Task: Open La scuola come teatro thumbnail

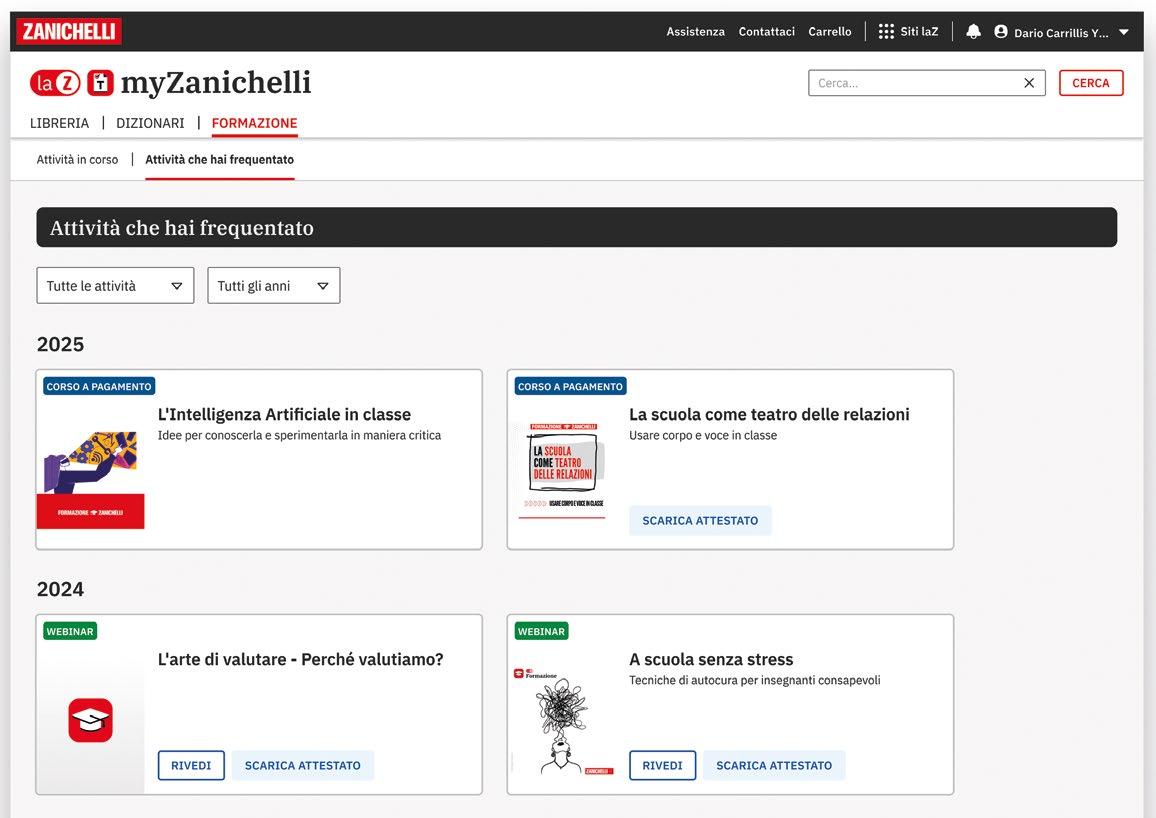Action: (x=562, y=471)
